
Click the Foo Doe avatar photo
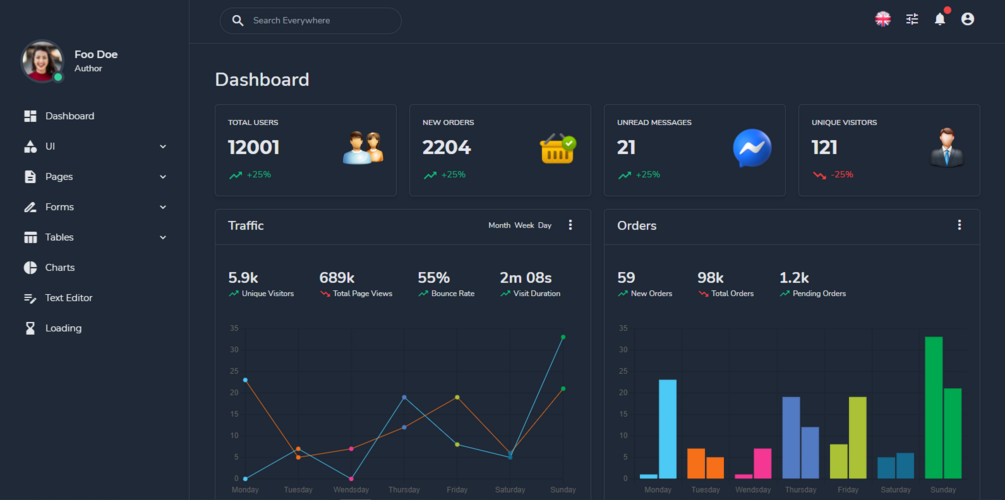pos(42,62)
